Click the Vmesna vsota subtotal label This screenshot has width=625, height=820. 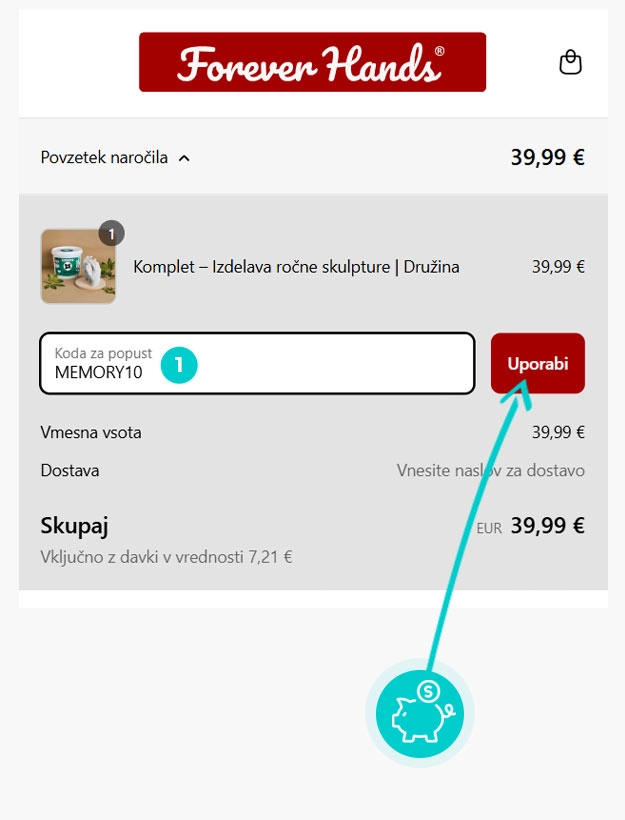(91, 432)
